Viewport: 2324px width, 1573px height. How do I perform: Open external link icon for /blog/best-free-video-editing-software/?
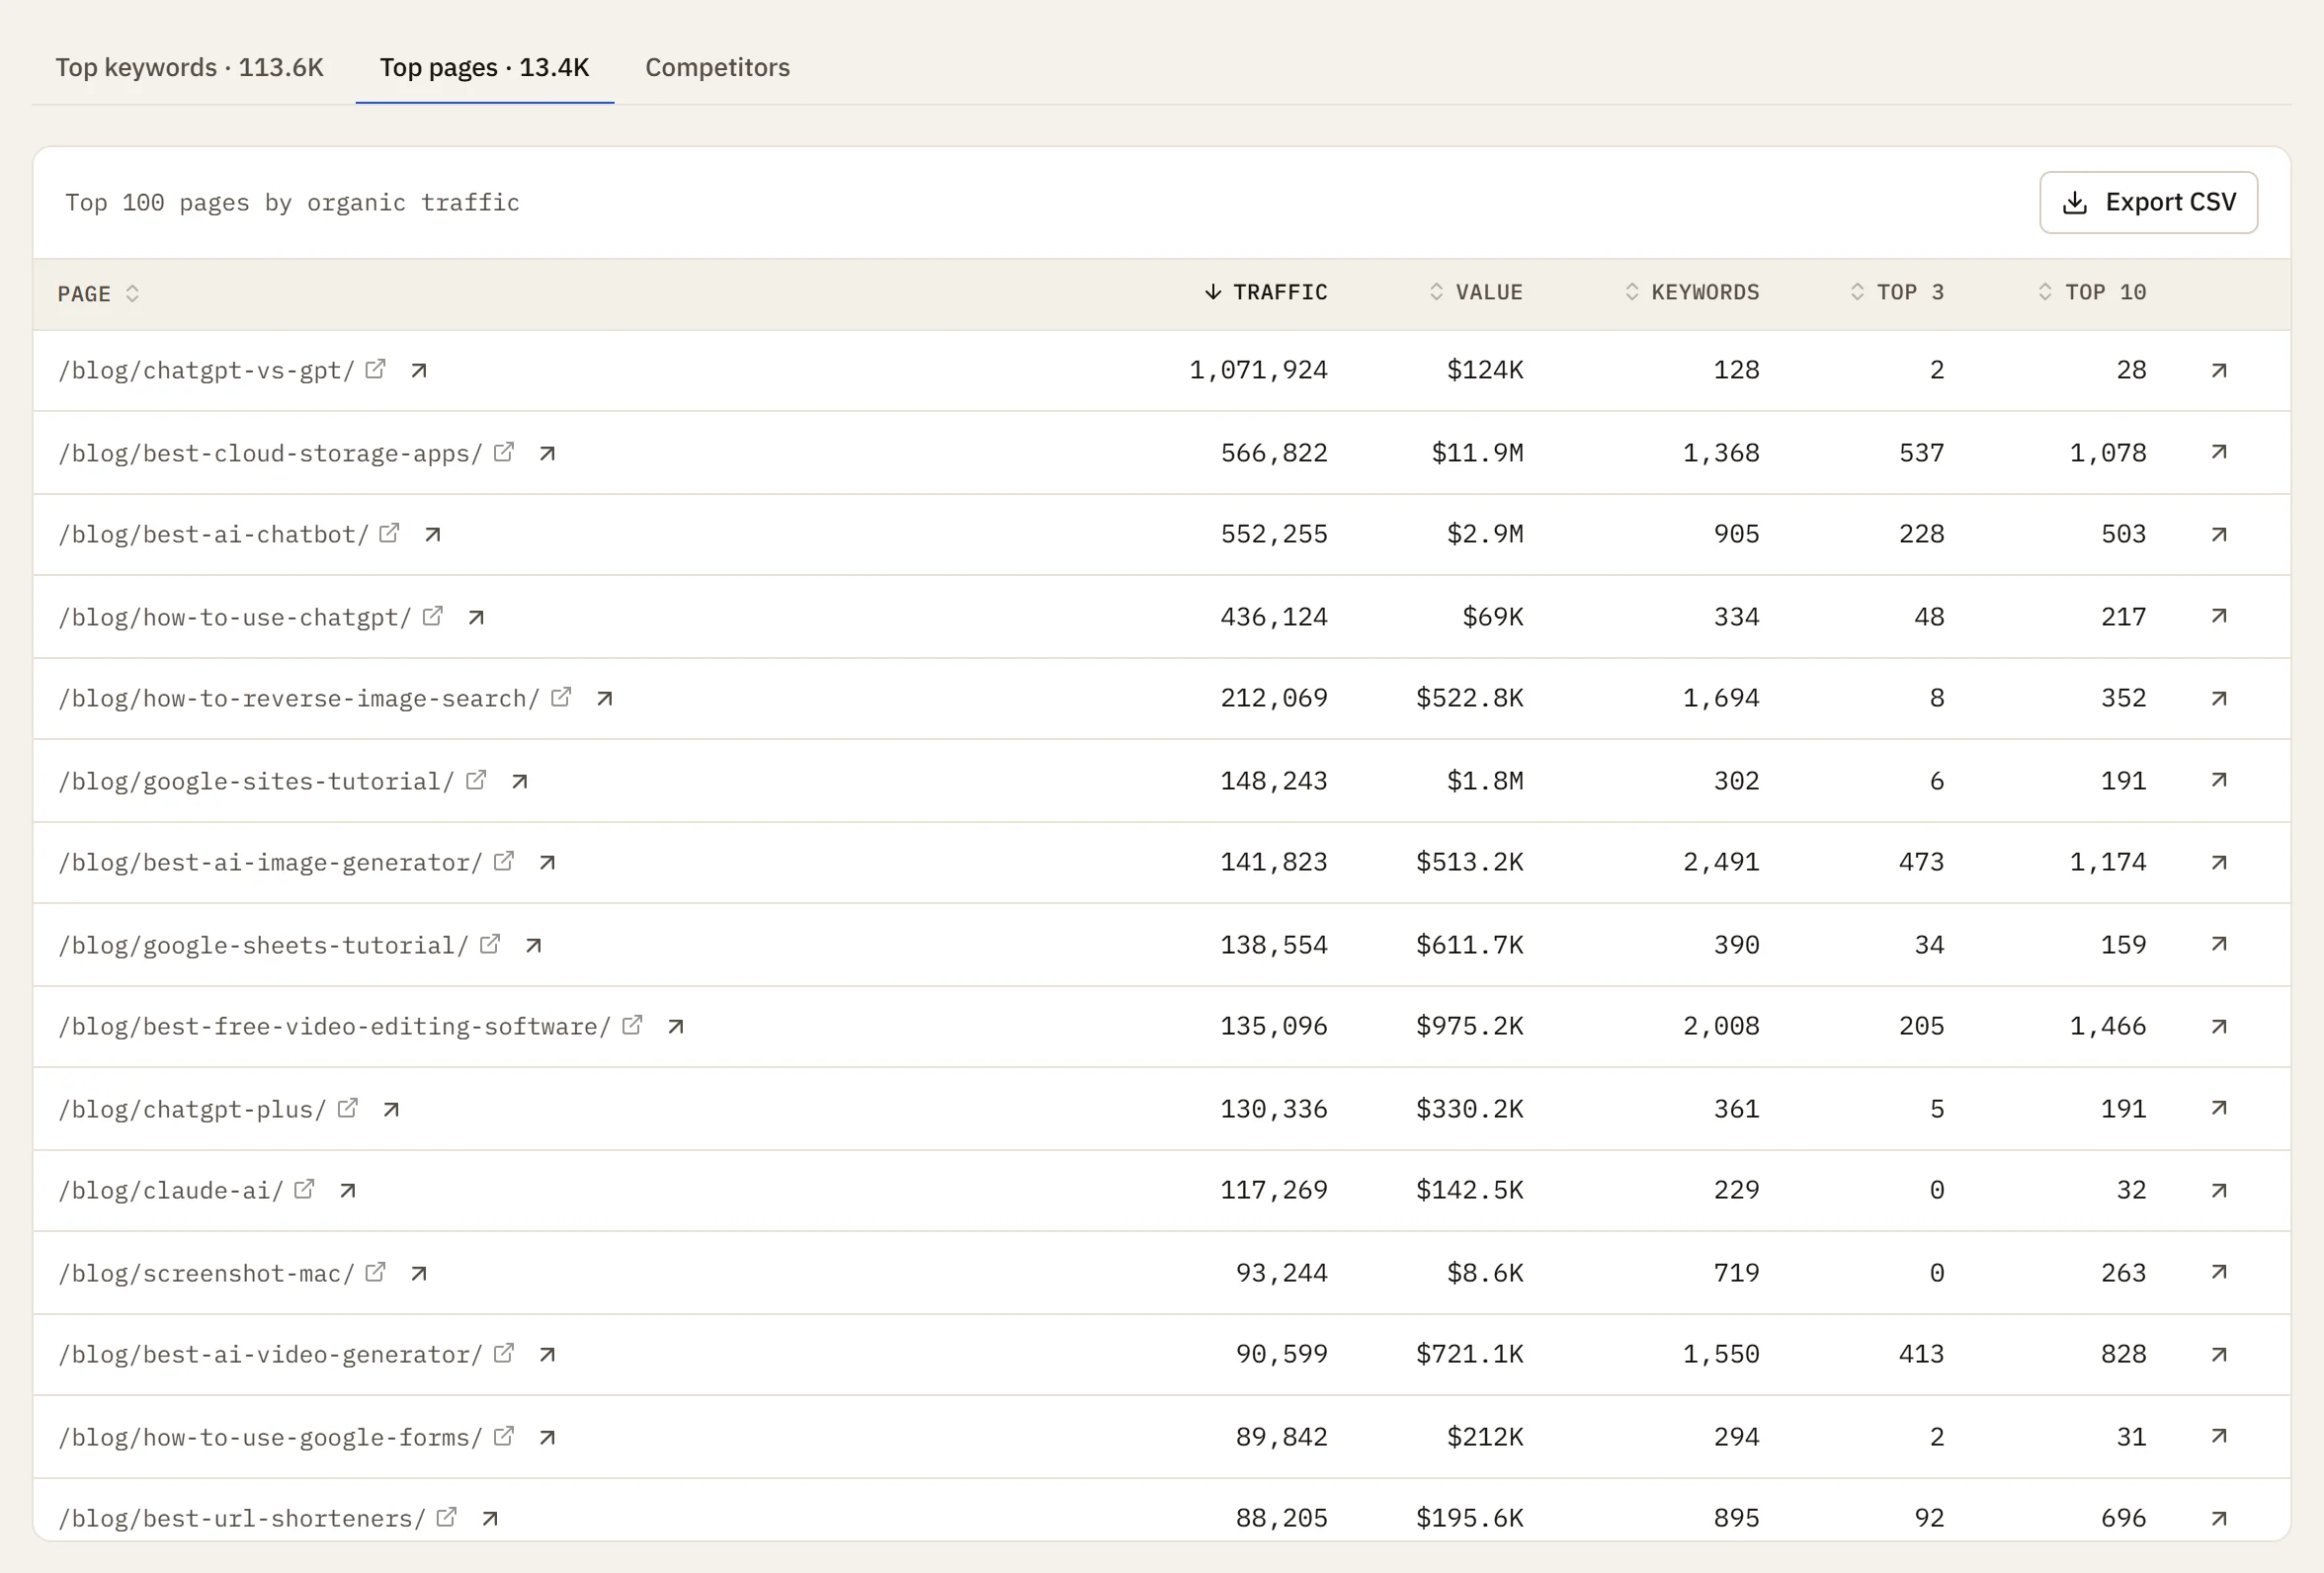[x=632, y=1025]
